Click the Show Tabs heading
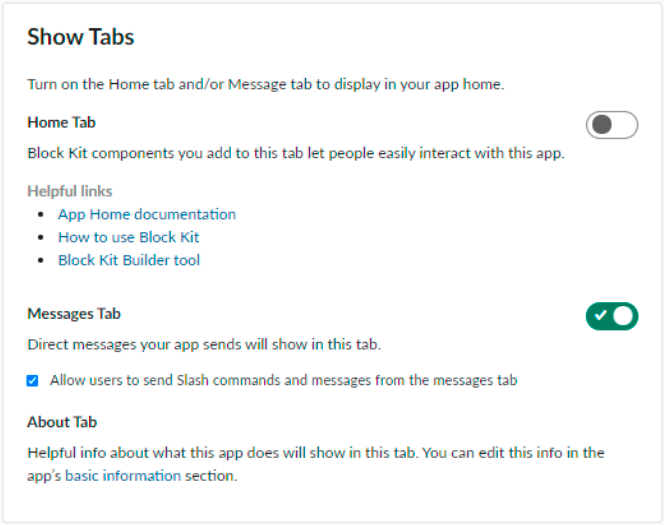This screenshot has height=525, width=664. pyautogui.click(x=81, y=38)
